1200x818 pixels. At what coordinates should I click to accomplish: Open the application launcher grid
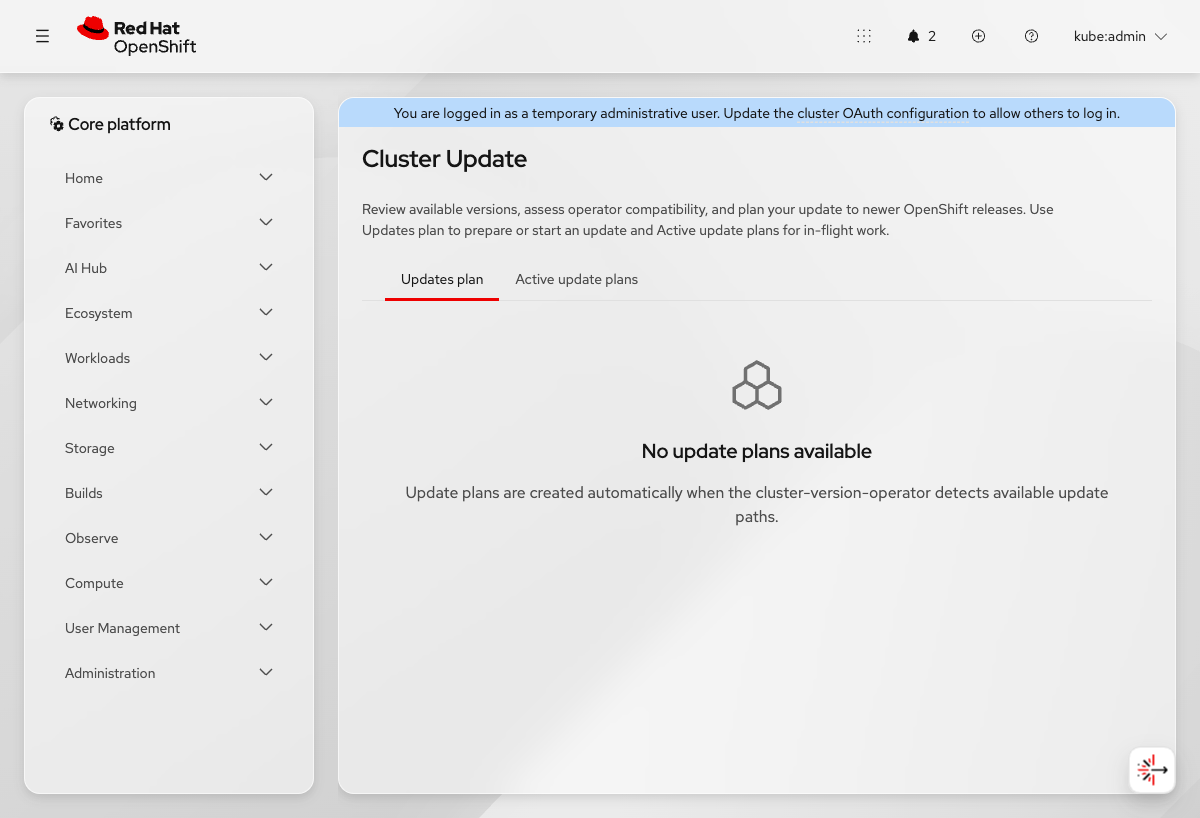pyautogui.click(x=864, y=36)
